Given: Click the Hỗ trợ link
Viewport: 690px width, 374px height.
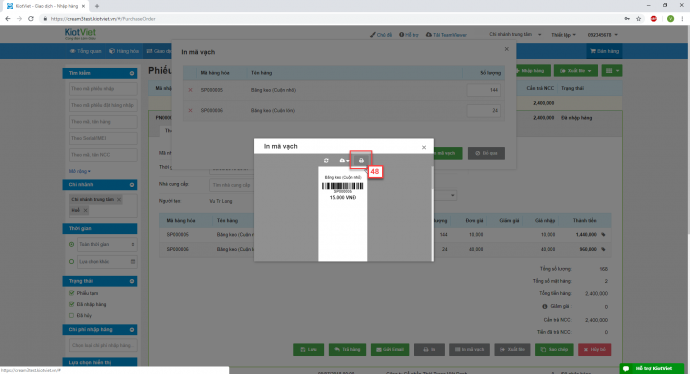Looking at the screenshot, I should [x=409, y=35].
